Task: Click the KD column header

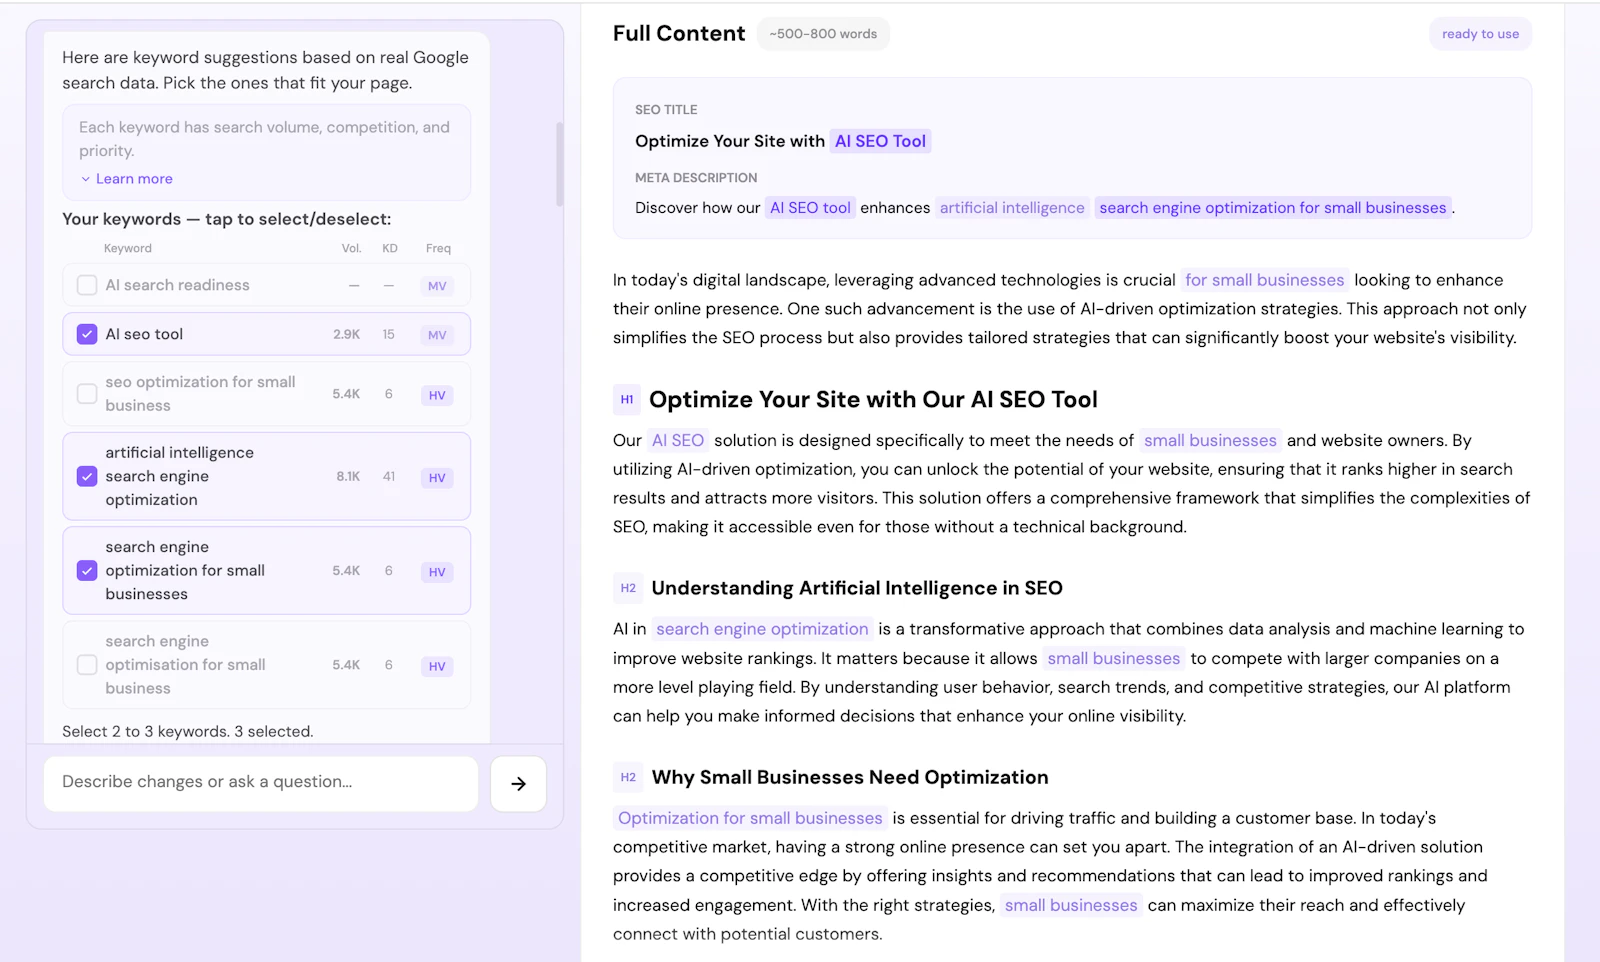Action: click(390, 248)
